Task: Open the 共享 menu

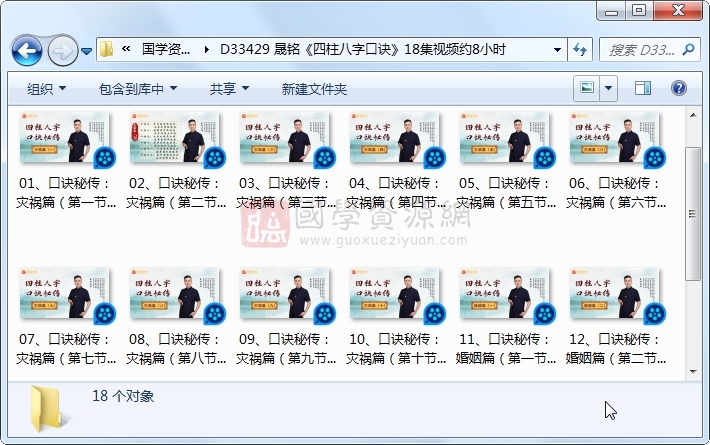Action: (229, 89)
